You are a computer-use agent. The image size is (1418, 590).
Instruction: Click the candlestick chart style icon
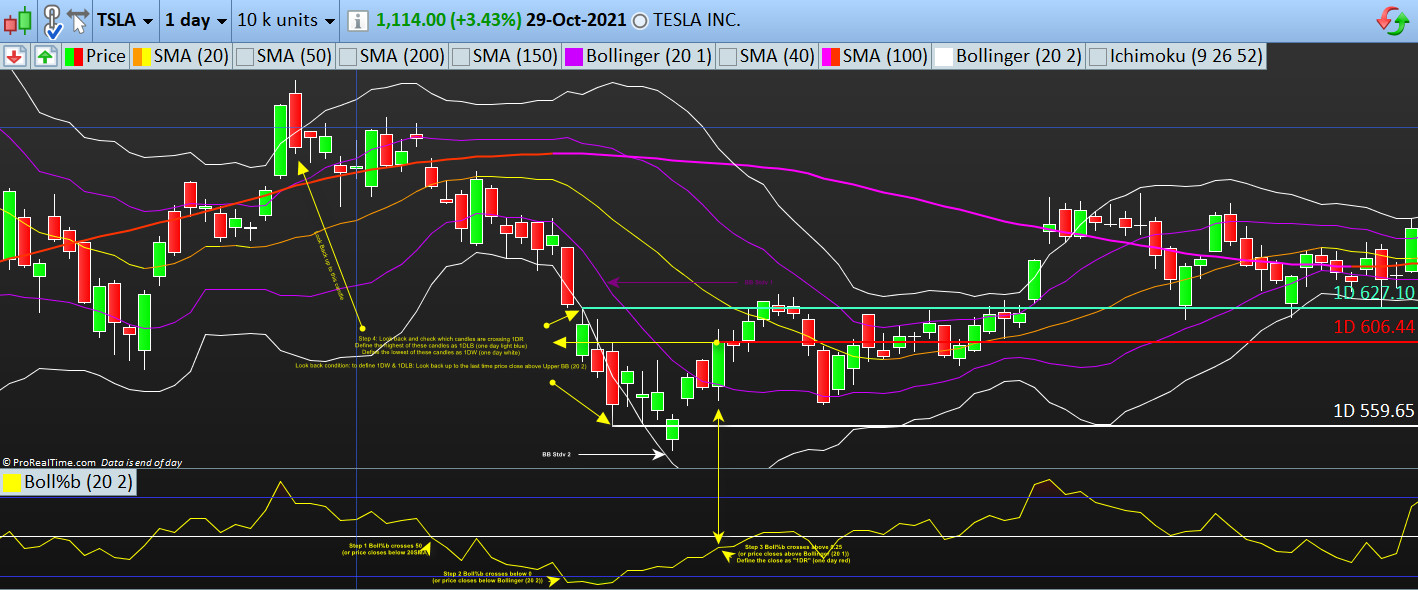point(18,20)
